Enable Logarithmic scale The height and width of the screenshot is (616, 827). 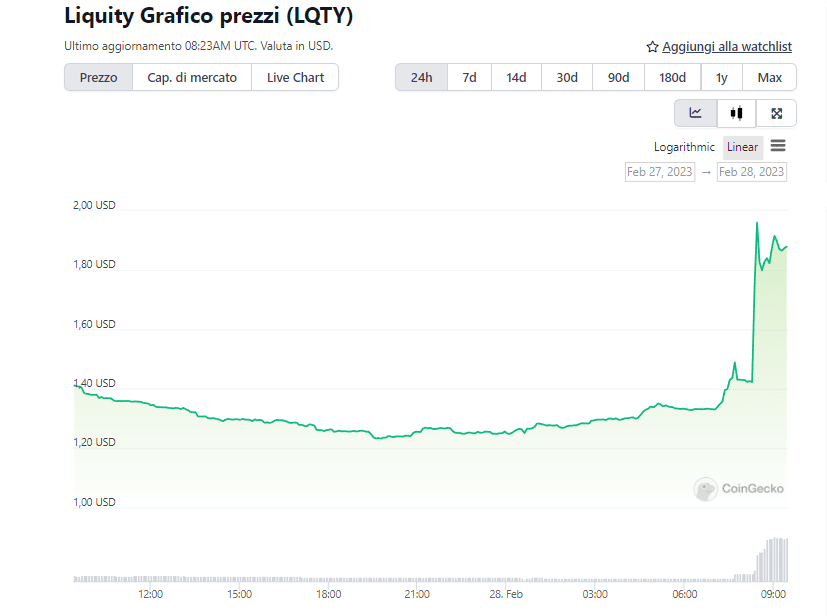(x=684, y=147)
